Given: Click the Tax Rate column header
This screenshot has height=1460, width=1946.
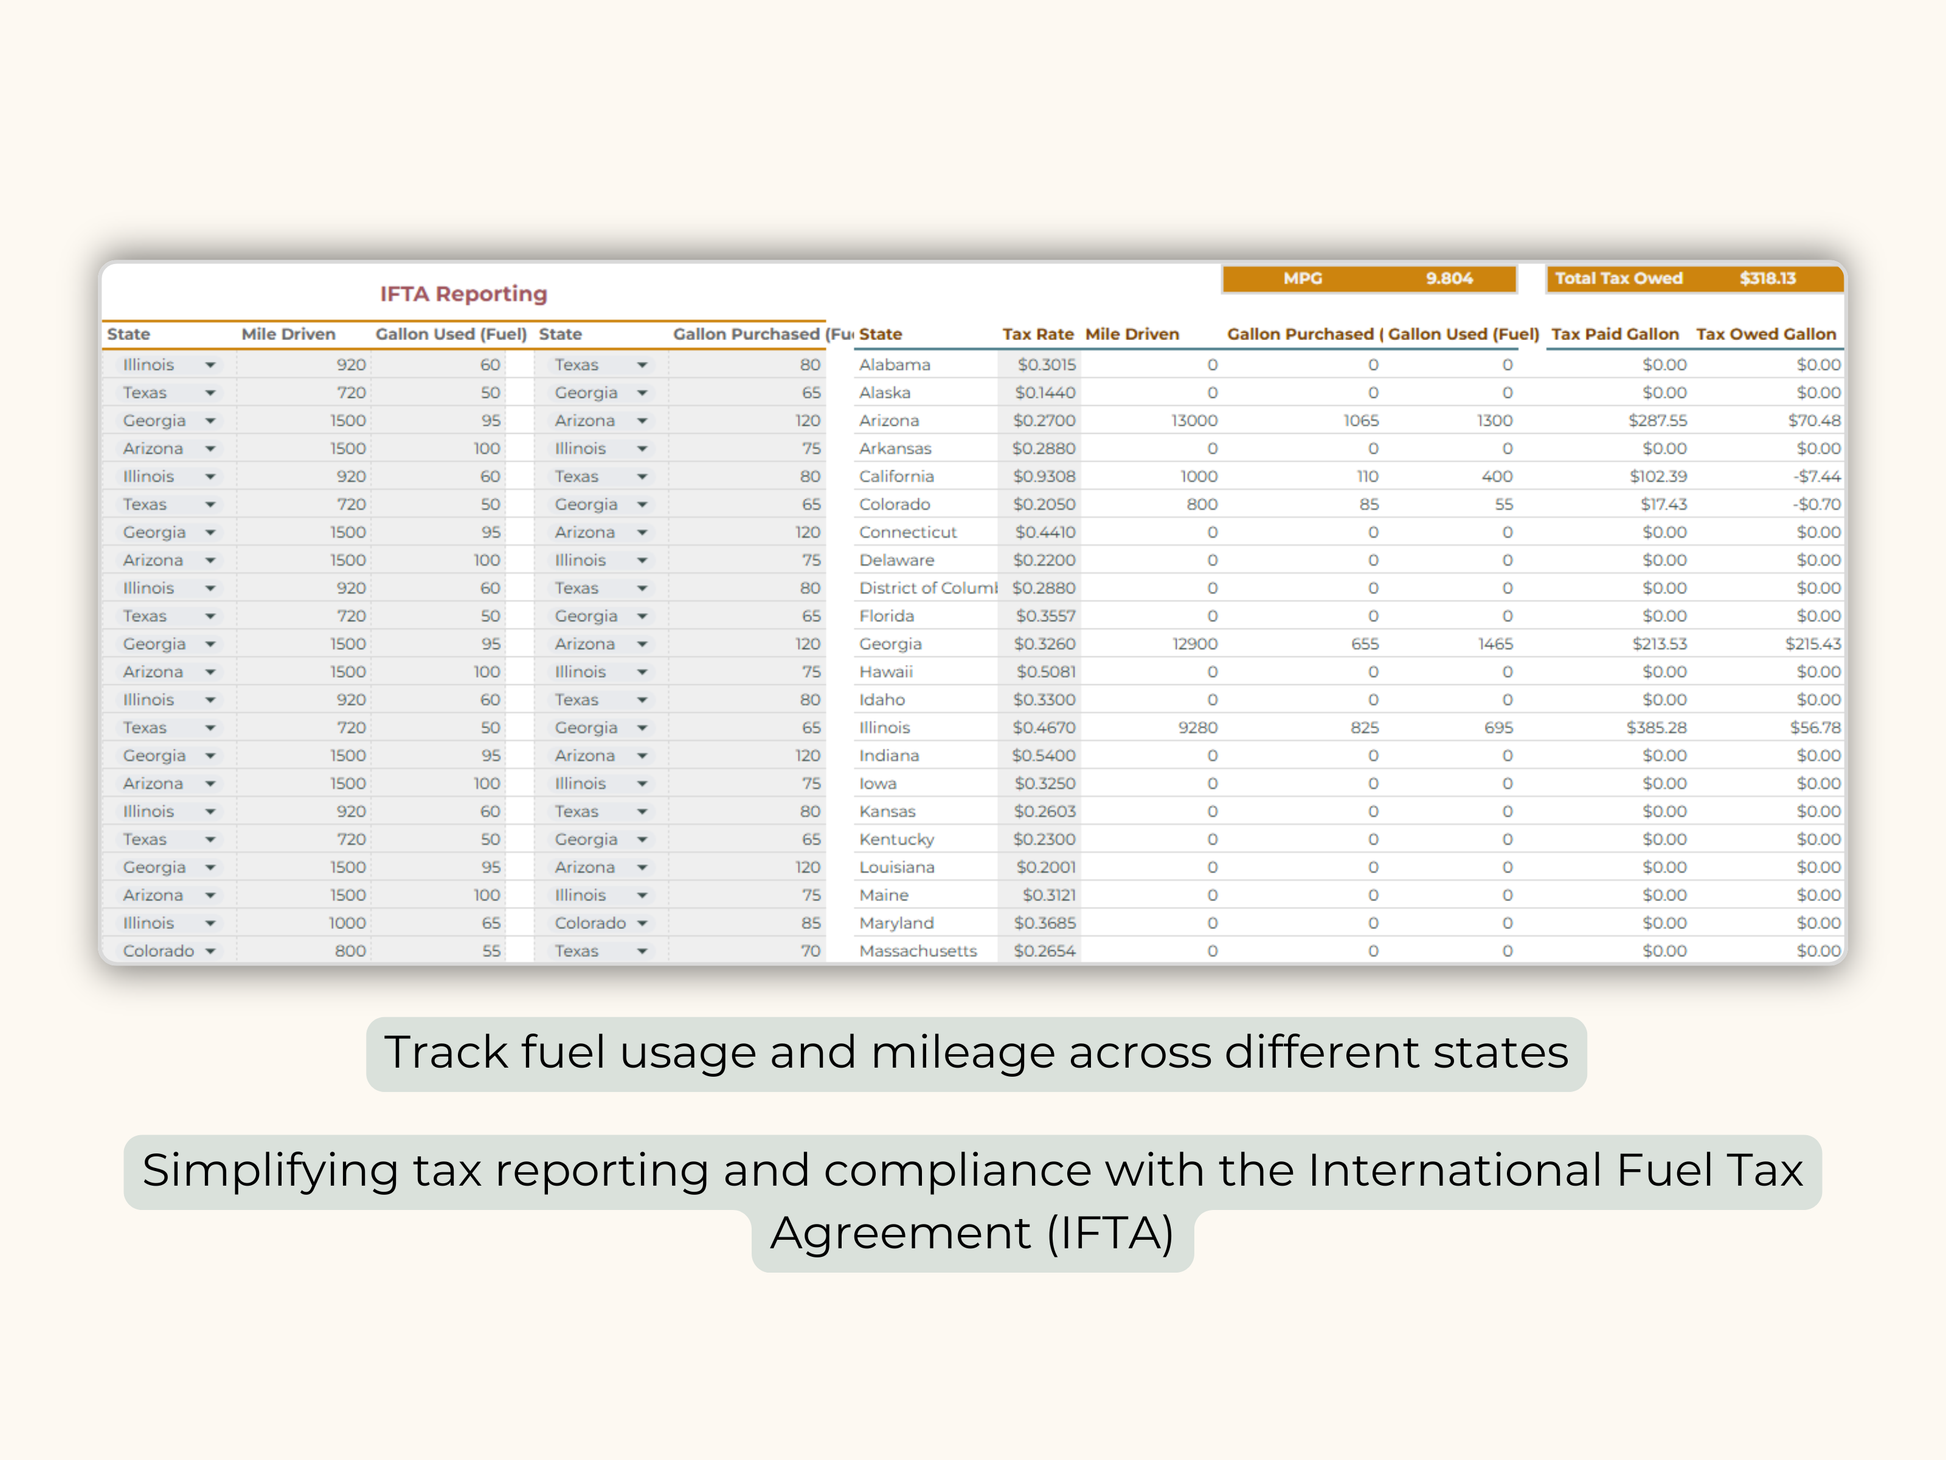Looking at the screenshot, I should (1037, 334).
